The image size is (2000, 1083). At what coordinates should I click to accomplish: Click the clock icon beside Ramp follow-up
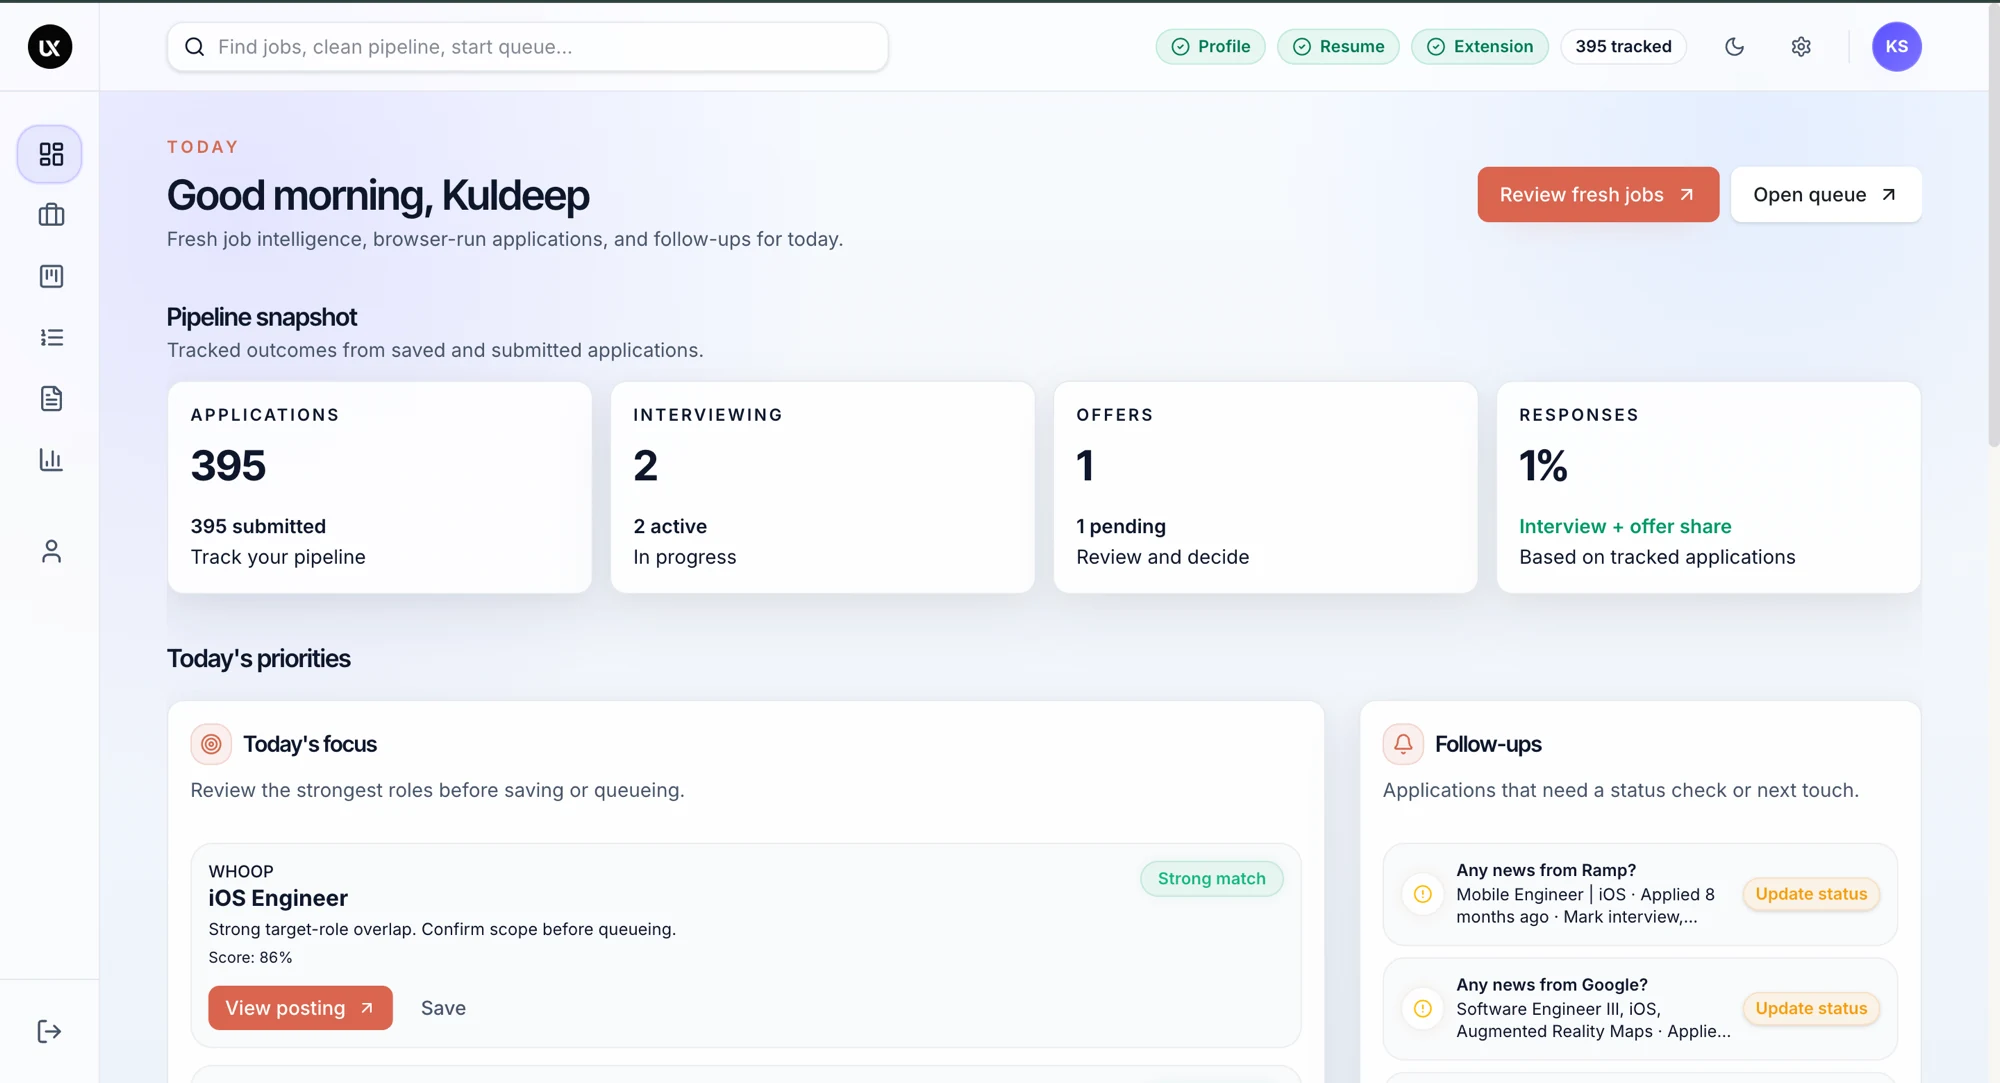[x=1422, y=894]
